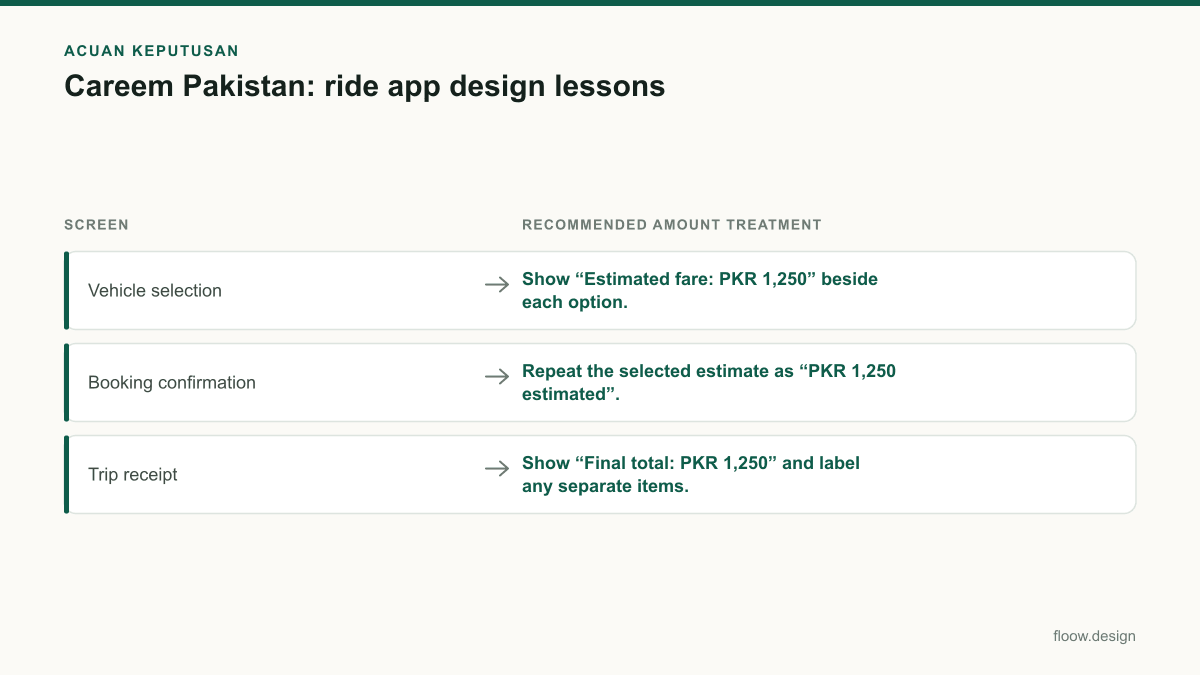
Task: Click the 'SCREEN' column header
Action: [x=96, y=225]
